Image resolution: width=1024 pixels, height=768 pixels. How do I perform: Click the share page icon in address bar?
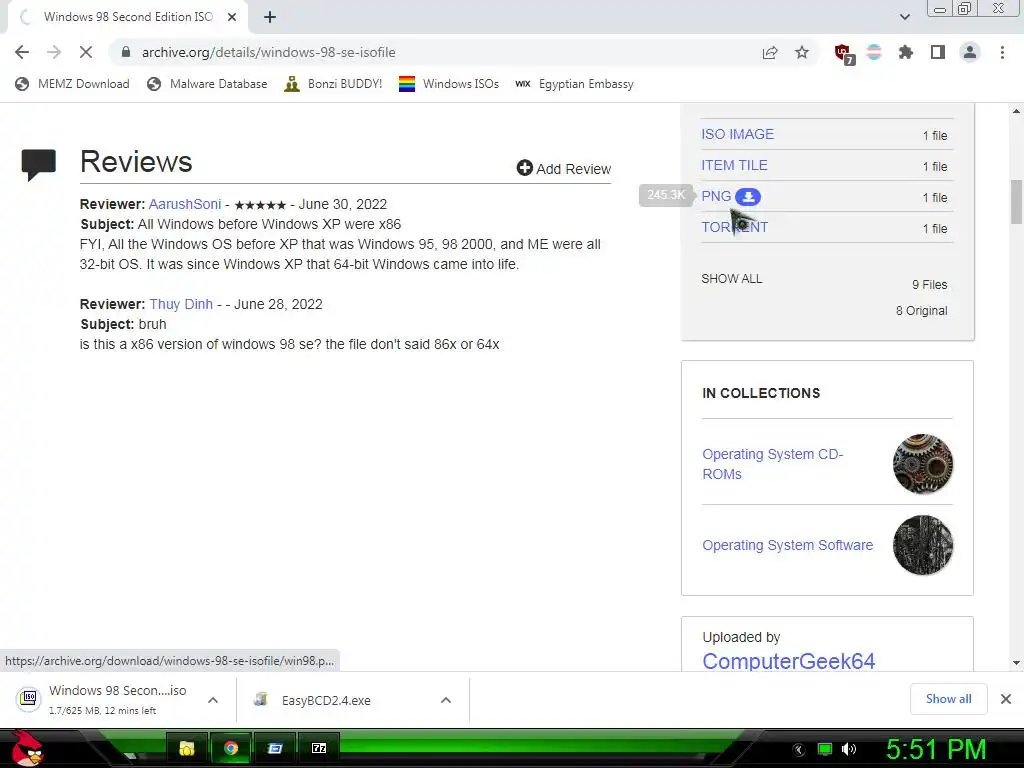[x=770, y=53]
